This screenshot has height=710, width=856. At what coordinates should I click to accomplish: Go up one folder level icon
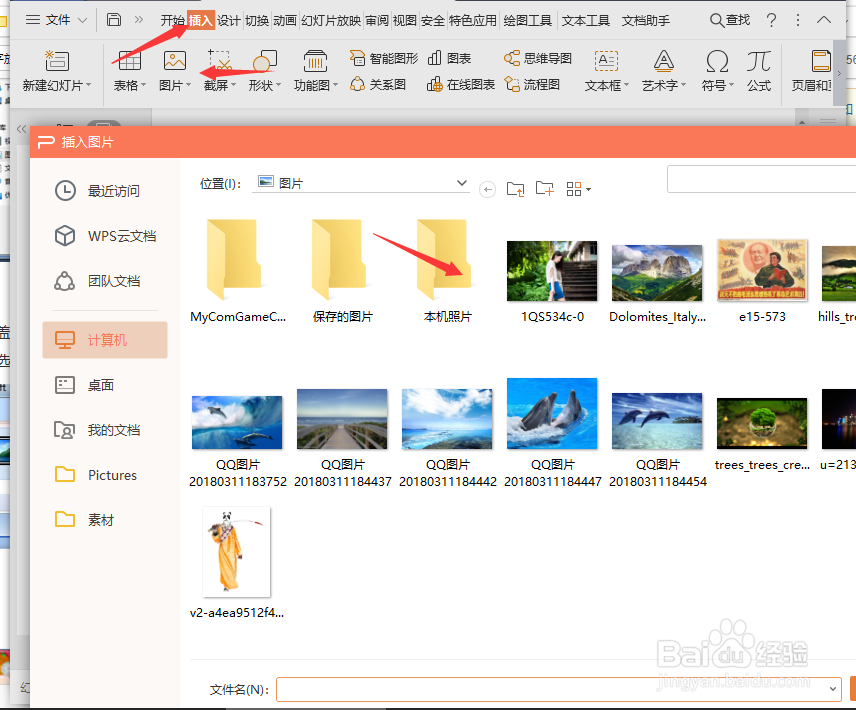[515, 189]
